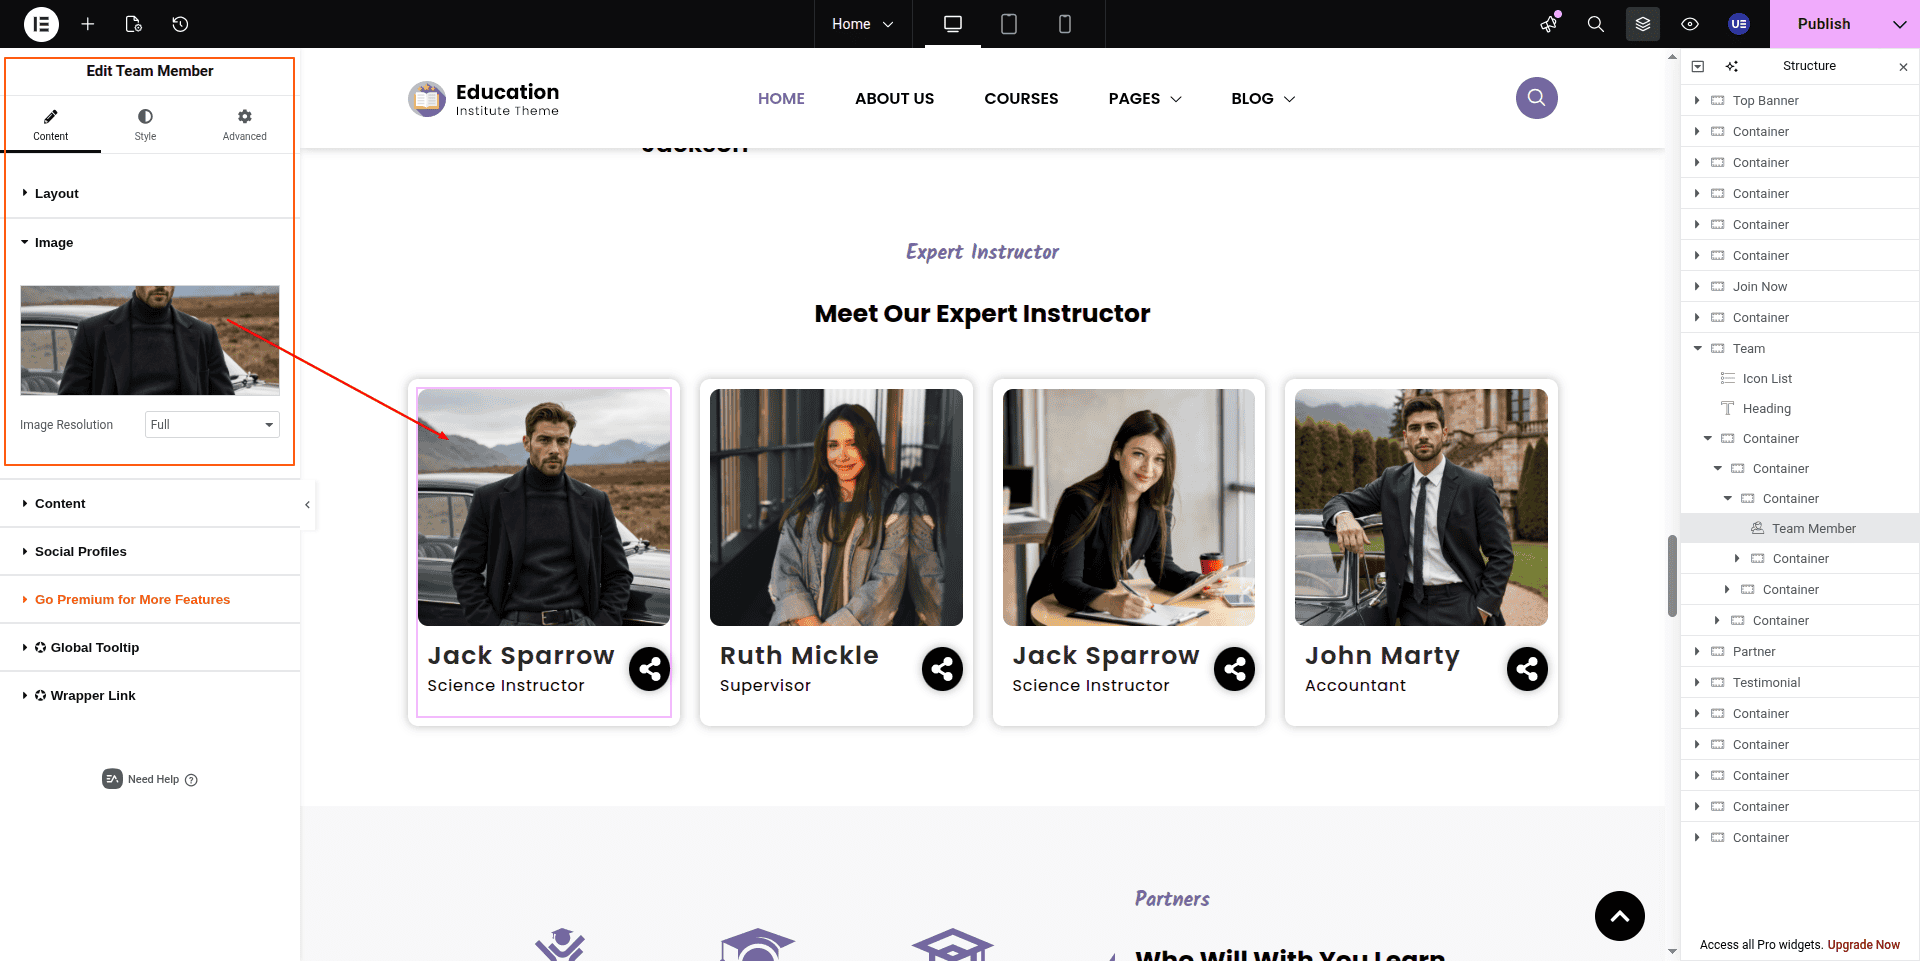Click the Publish button
1920x961 pixels.
tap(1823, 24)
